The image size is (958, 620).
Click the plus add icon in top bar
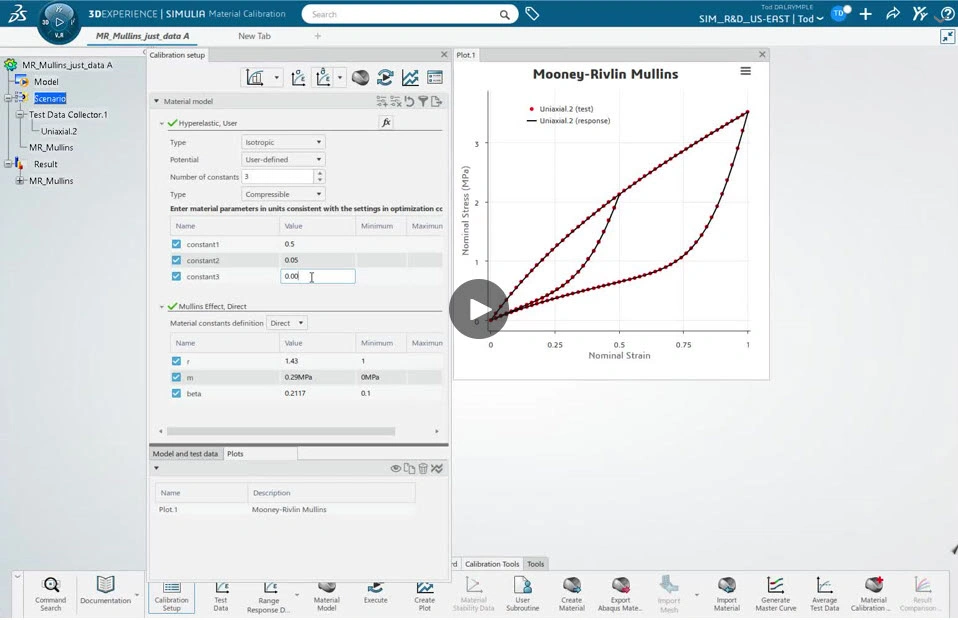(866, 14)
